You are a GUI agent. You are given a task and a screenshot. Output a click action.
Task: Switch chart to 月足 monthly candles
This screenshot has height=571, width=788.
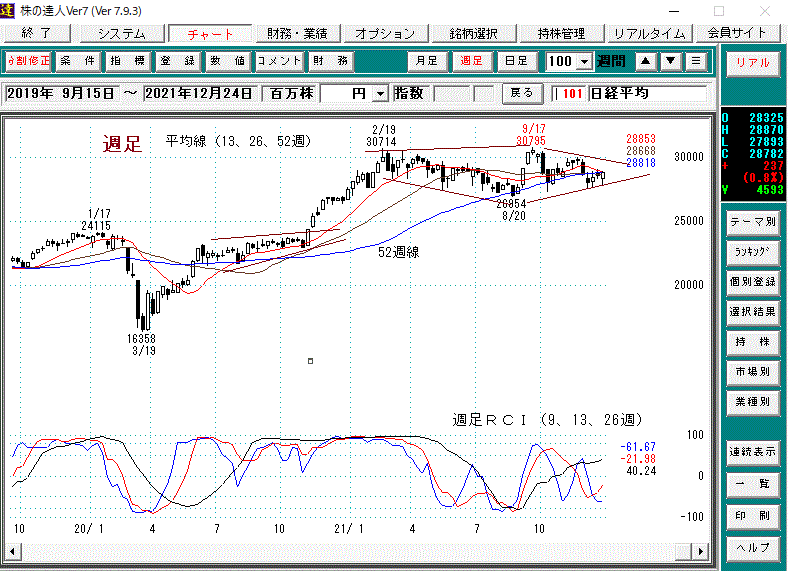(x=427, y=61)
